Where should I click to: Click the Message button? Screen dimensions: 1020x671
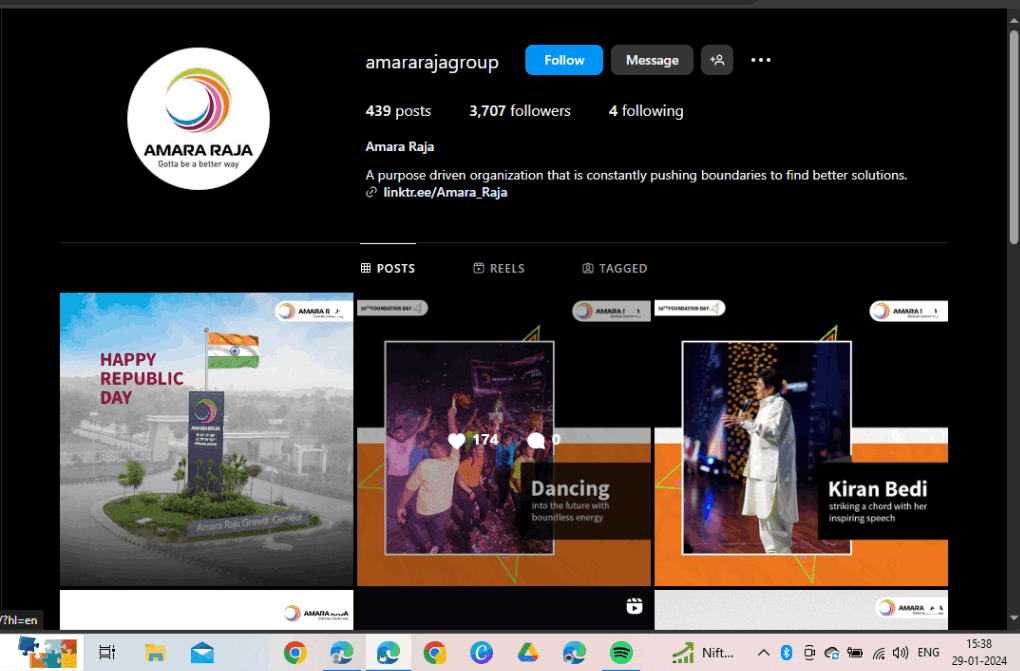tap(651, 60)
